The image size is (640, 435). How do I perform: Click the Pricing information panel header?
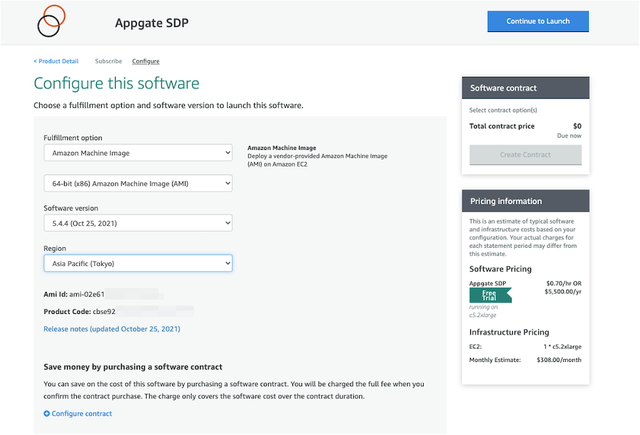(526, 201)
